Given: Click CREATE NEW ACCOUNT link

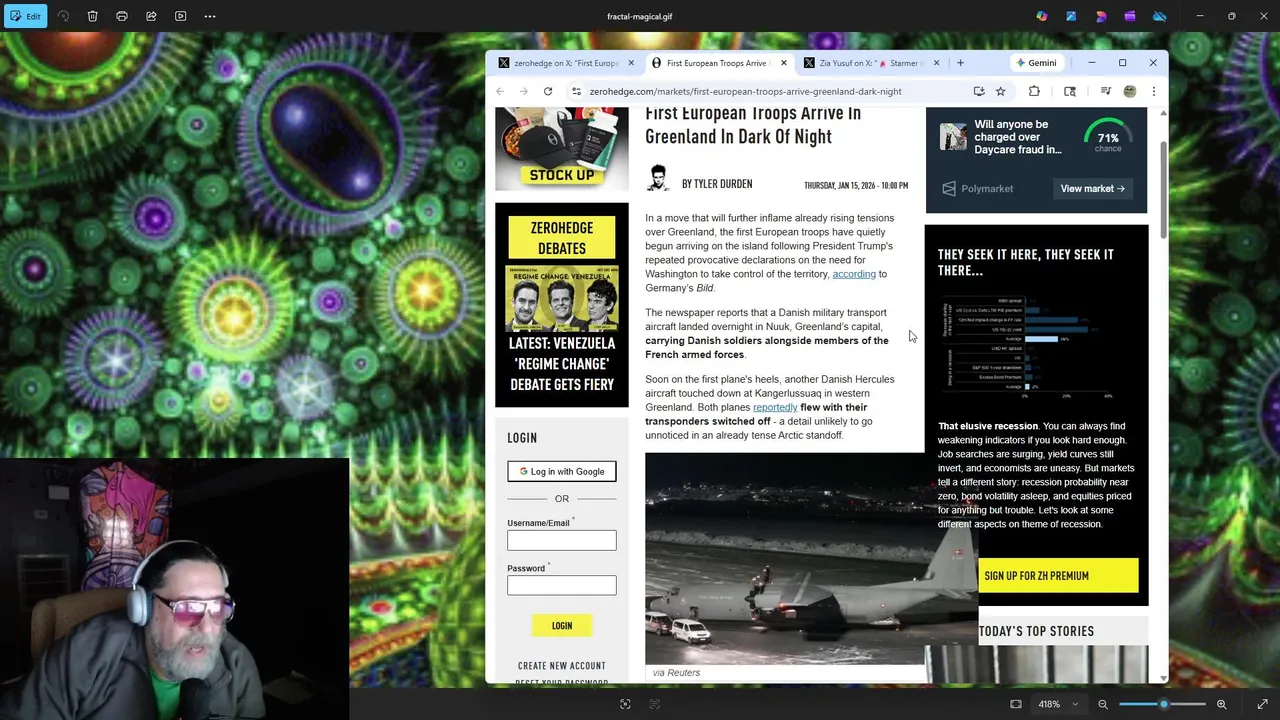Looking at the screenshot, I should (x=562, y=665).
